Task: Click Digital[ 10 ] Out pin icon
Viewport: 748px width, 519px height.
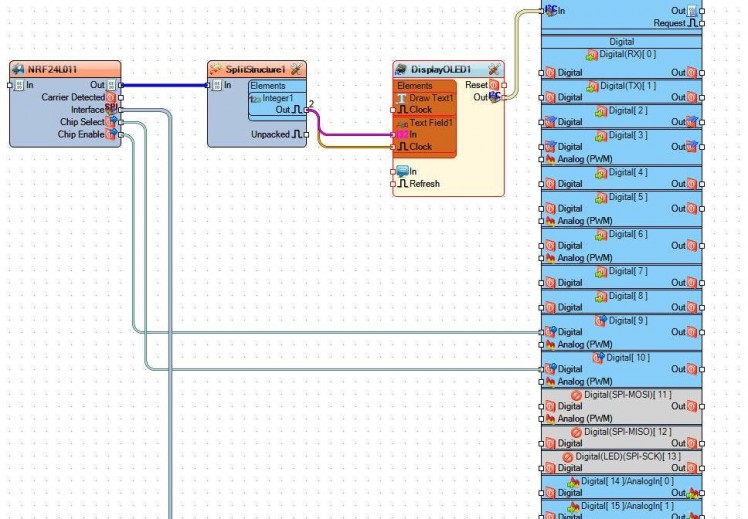Action: [x=692, y=369]
